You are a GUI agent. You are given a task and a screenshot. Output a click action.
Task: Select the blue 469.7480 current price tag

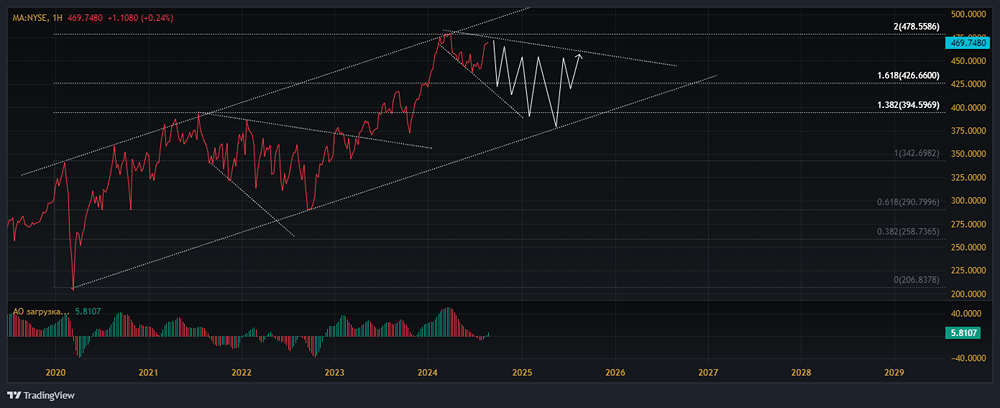tap(966, 43)
